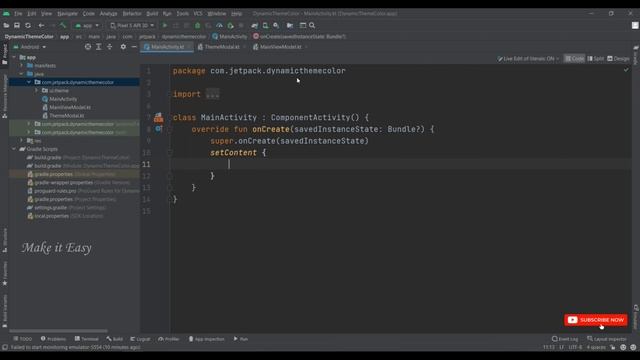640x360 pixels.
Task: Select the MainViewModel.kt editor tab
Action: coord(280,47)
